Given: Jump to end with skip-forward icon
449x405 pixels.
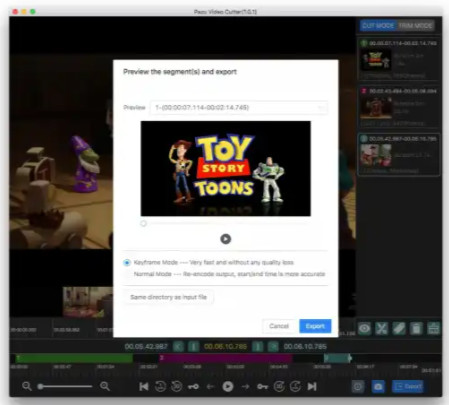Looking at the screenshot, I should coord(312,386).
